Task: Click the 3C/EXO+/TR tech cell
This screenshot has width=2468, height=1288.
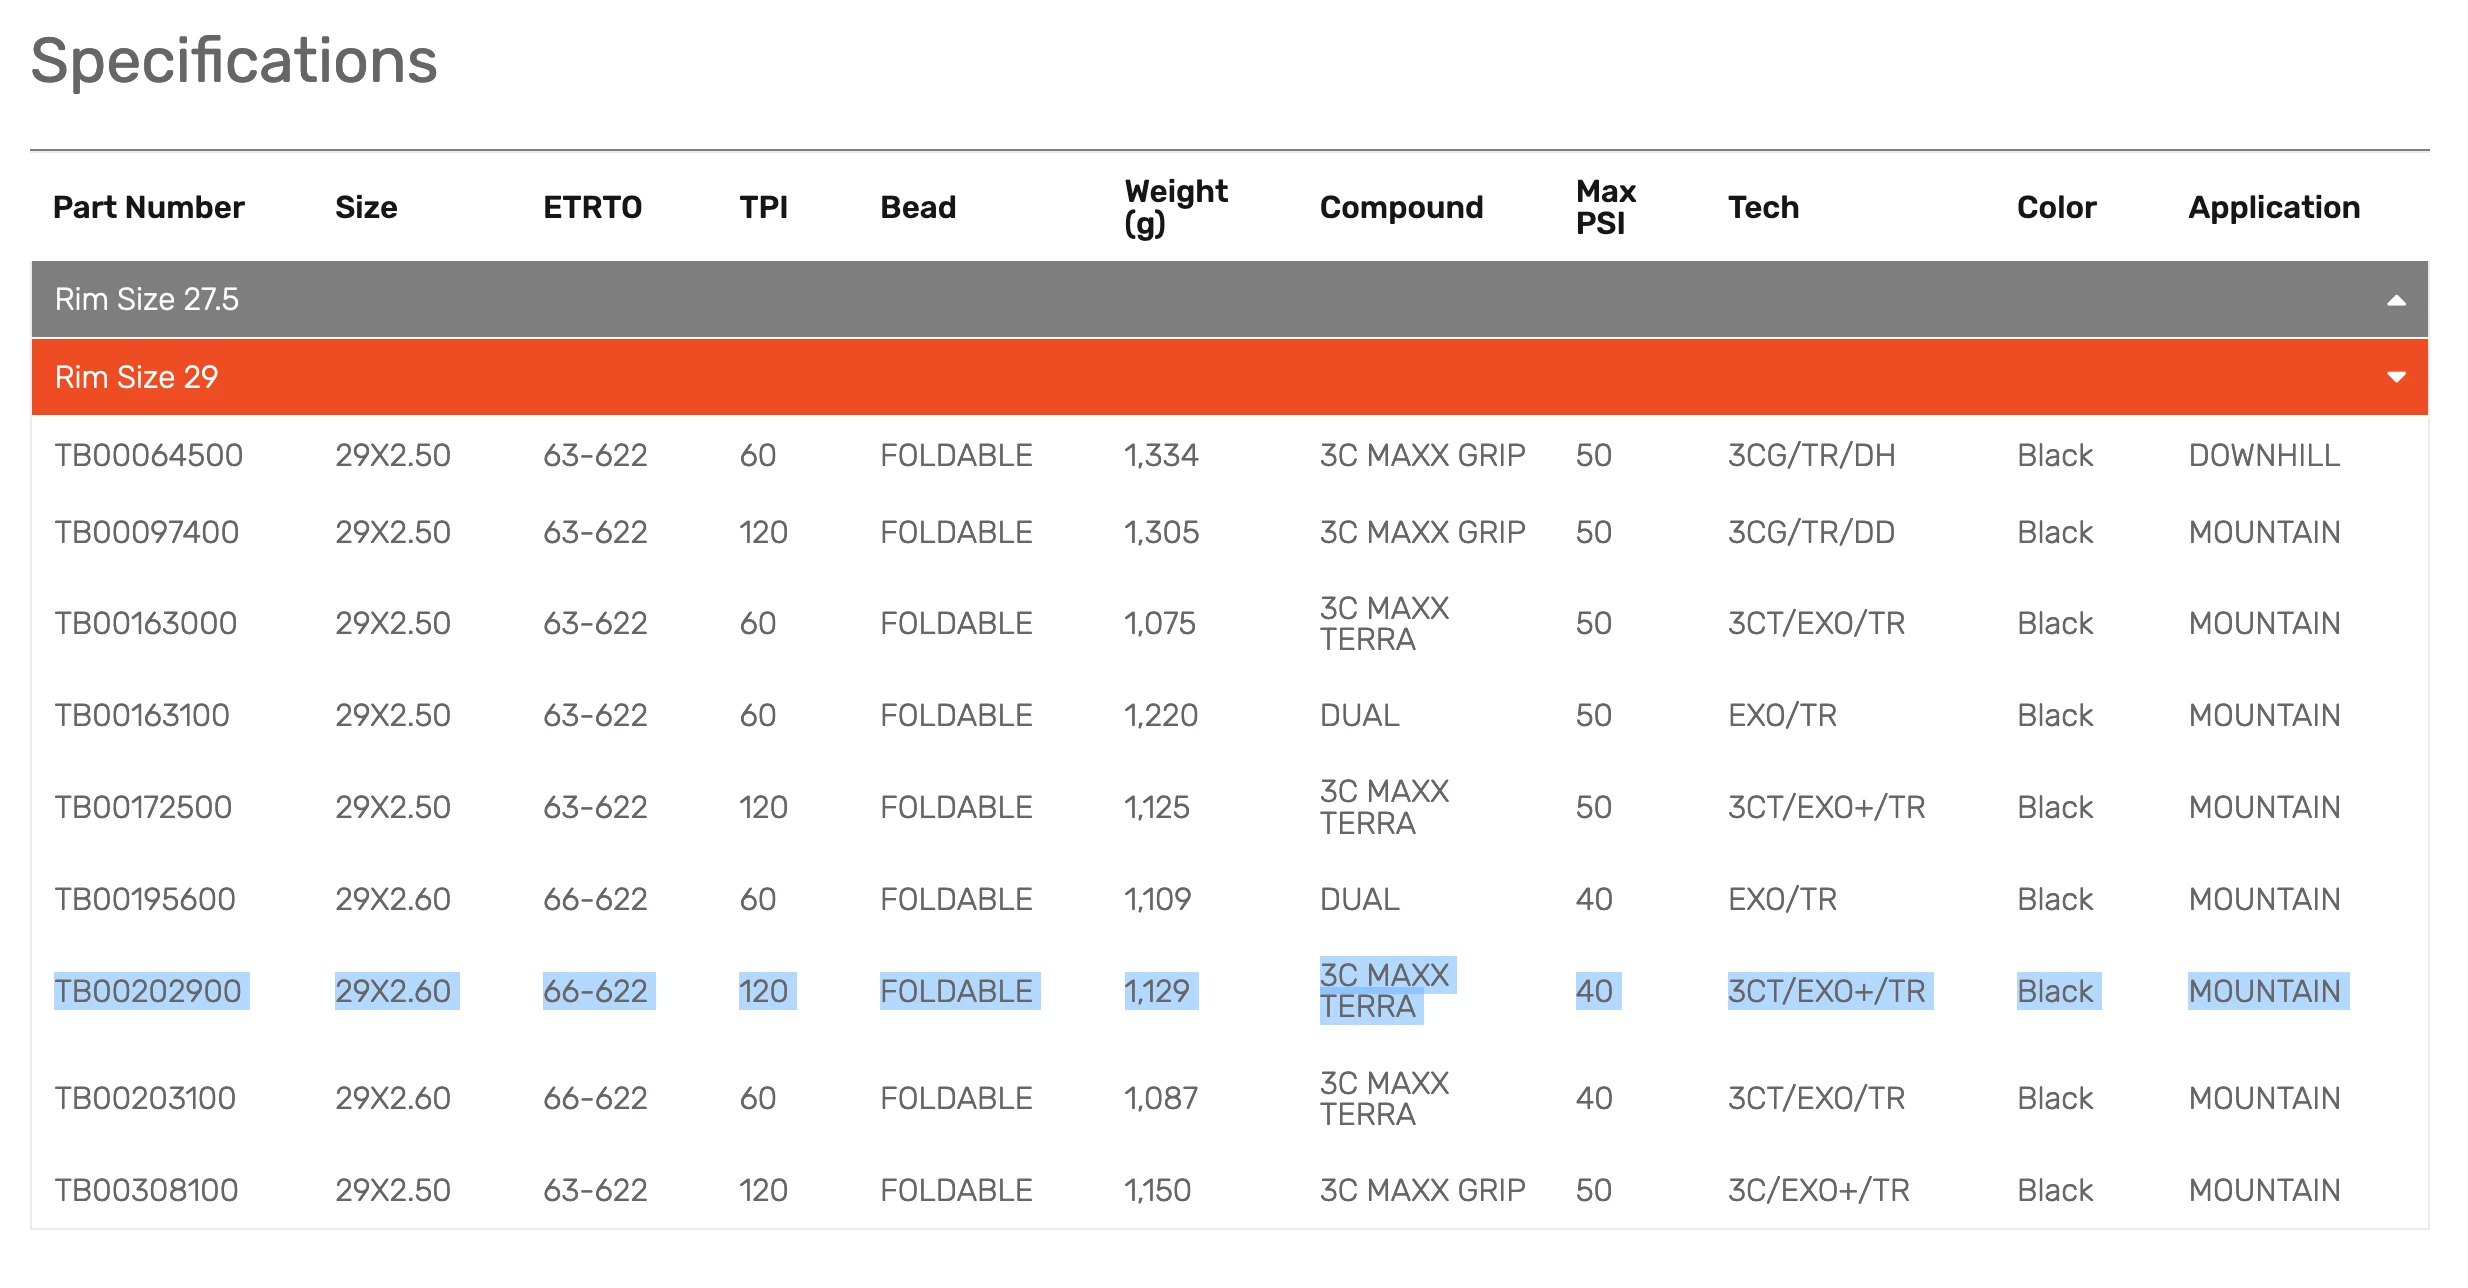Action: [x=1818, y=1190]
